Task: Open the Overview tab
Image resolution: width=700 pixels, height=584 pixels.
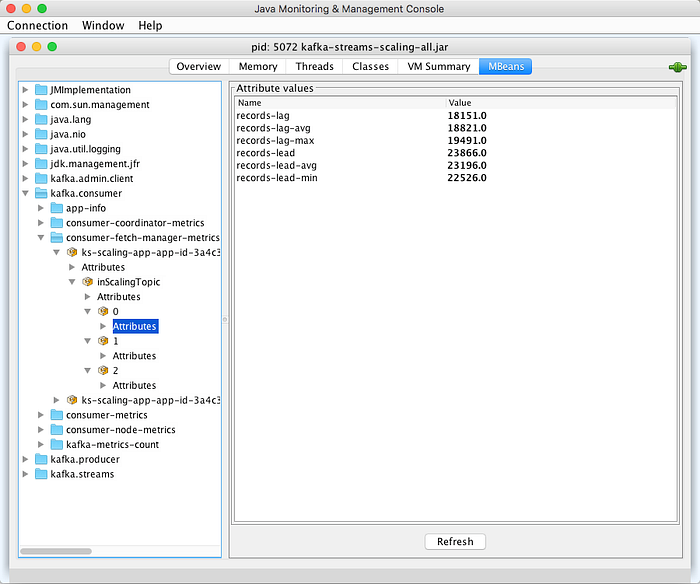Action: 199,67
